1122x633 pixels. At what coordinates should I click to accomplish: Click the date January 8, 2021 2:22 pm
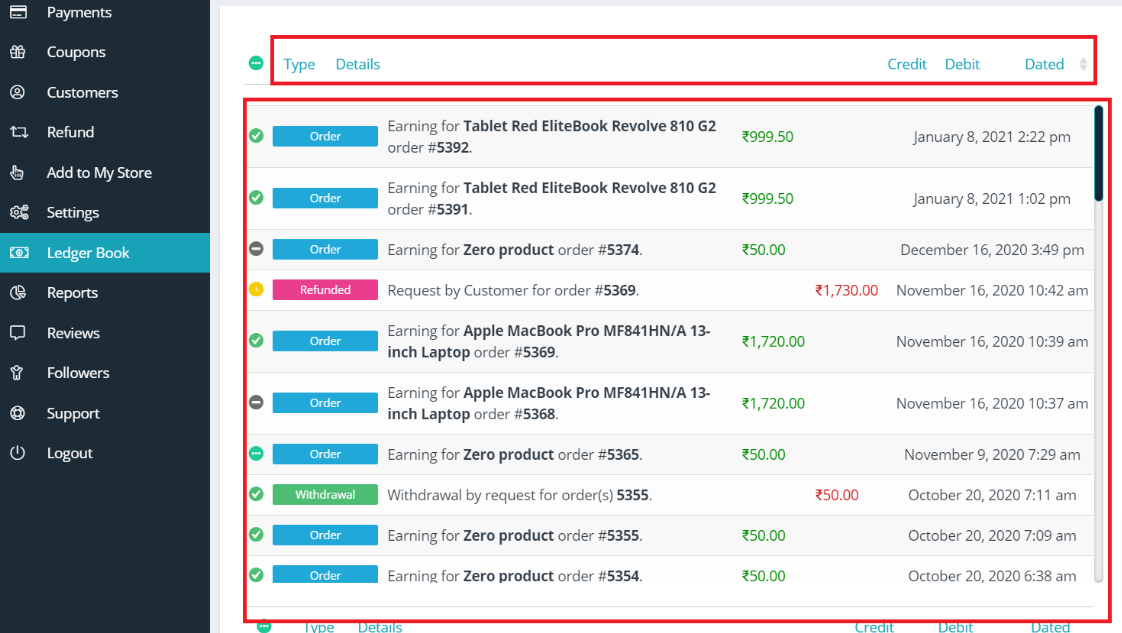992,137
